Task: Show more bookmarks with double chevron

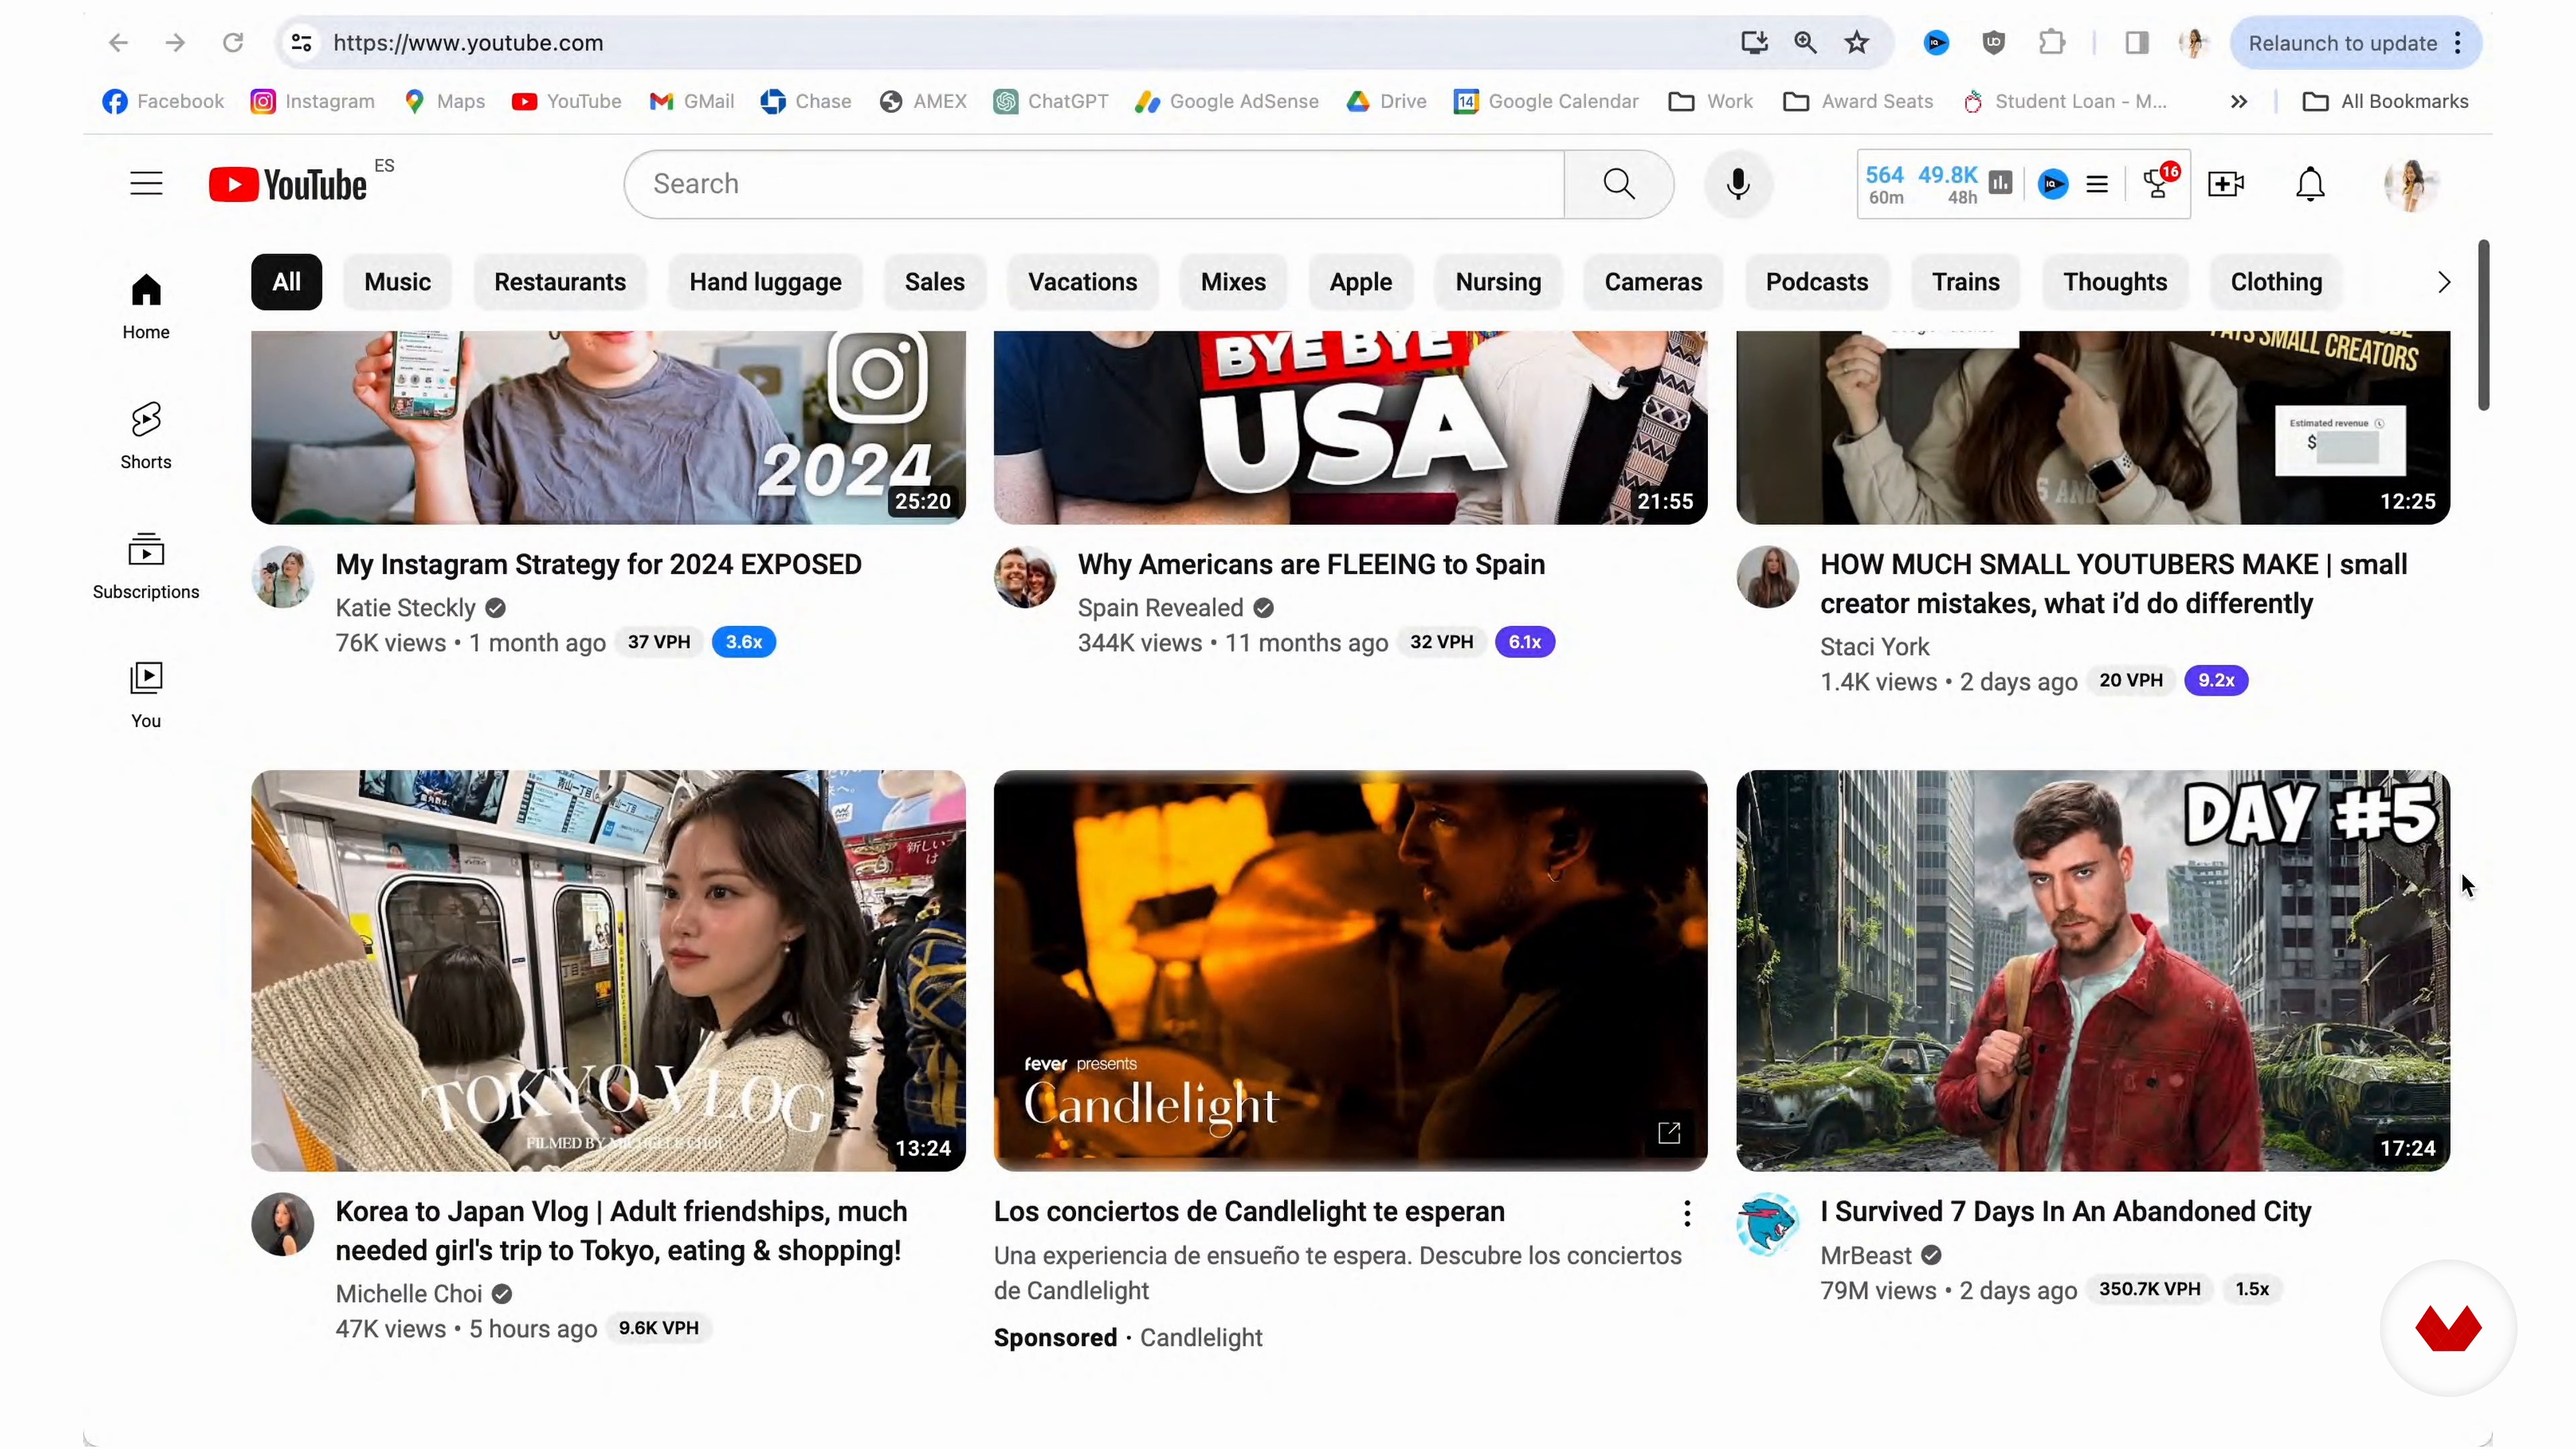Action: 2239,101
